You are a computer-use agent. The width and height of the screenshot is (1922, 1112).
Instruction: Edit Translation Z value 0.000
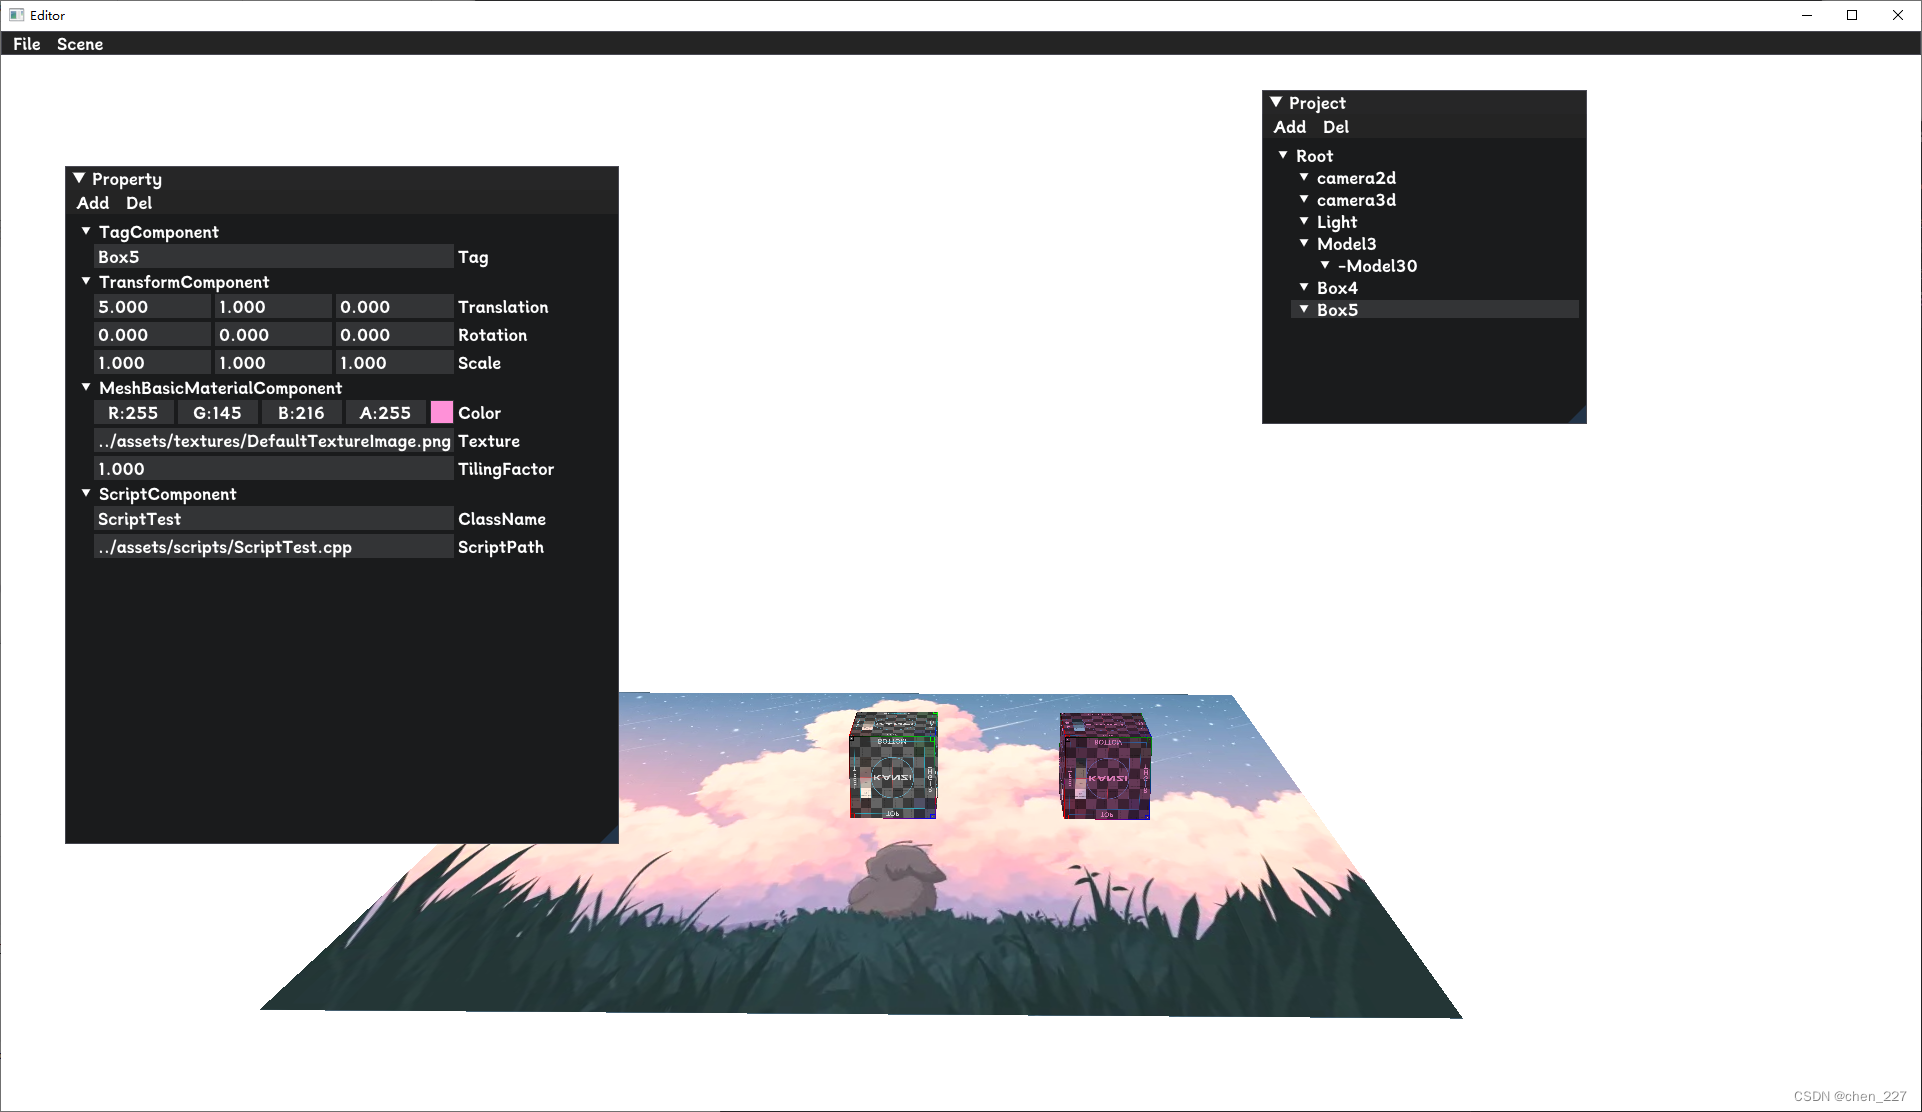click(394, 307)
